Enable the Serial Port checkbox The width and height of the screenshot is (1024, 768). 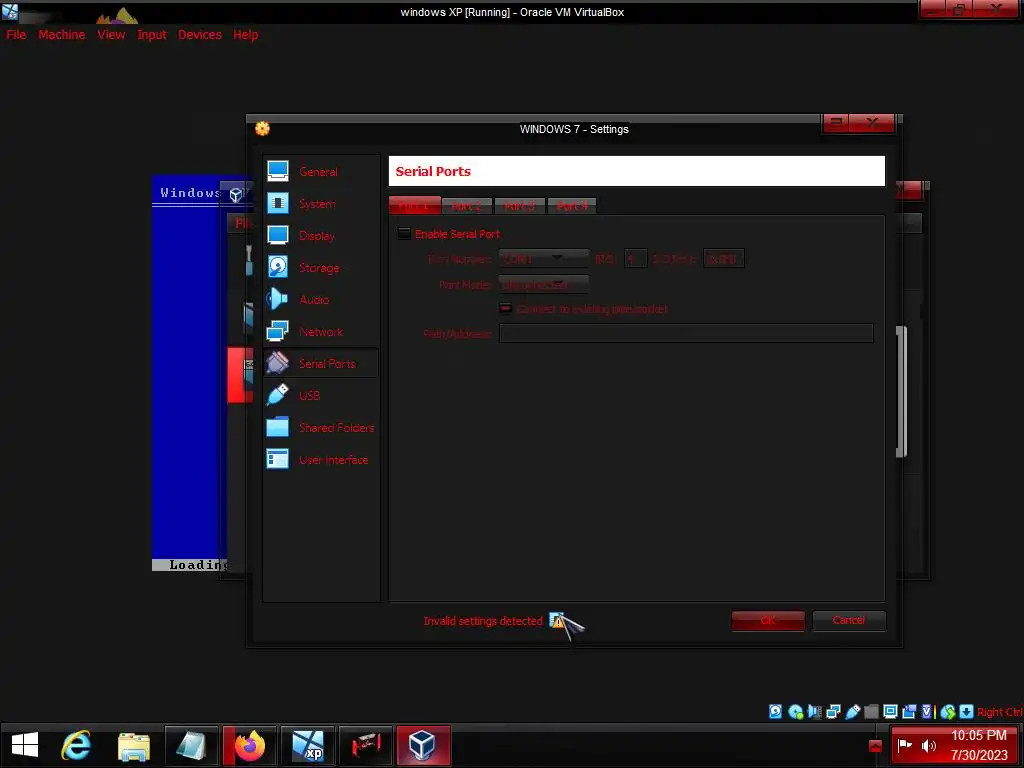(x=404, y=234)
